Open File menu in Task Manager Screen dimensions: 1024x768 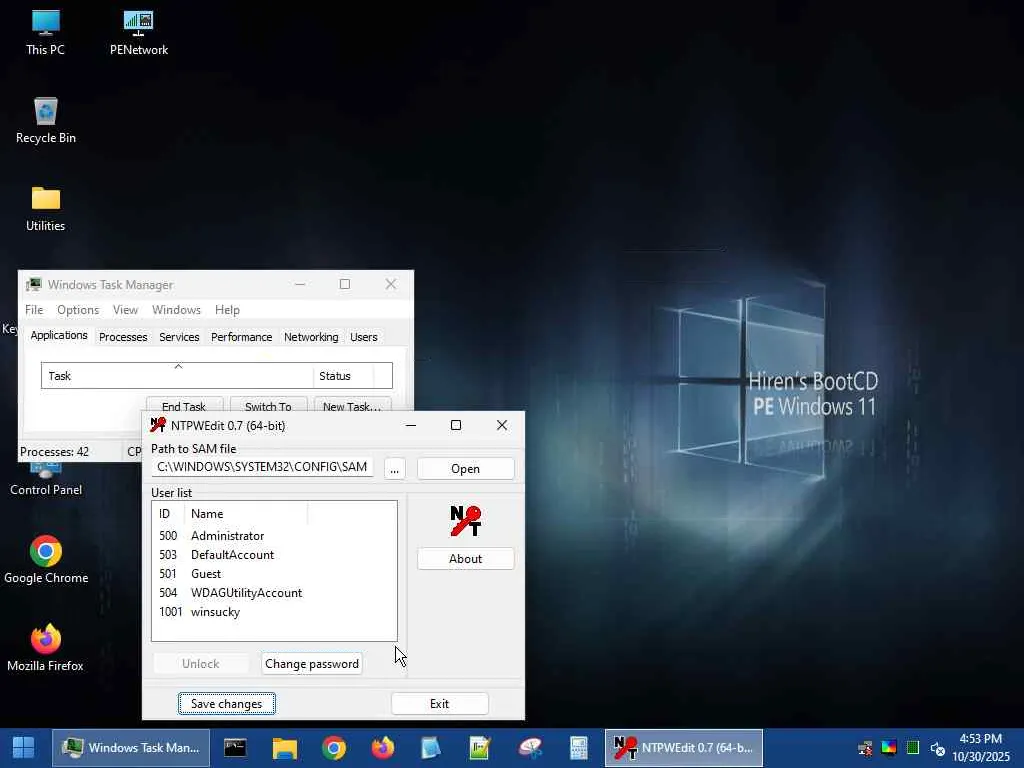(34, 310)
